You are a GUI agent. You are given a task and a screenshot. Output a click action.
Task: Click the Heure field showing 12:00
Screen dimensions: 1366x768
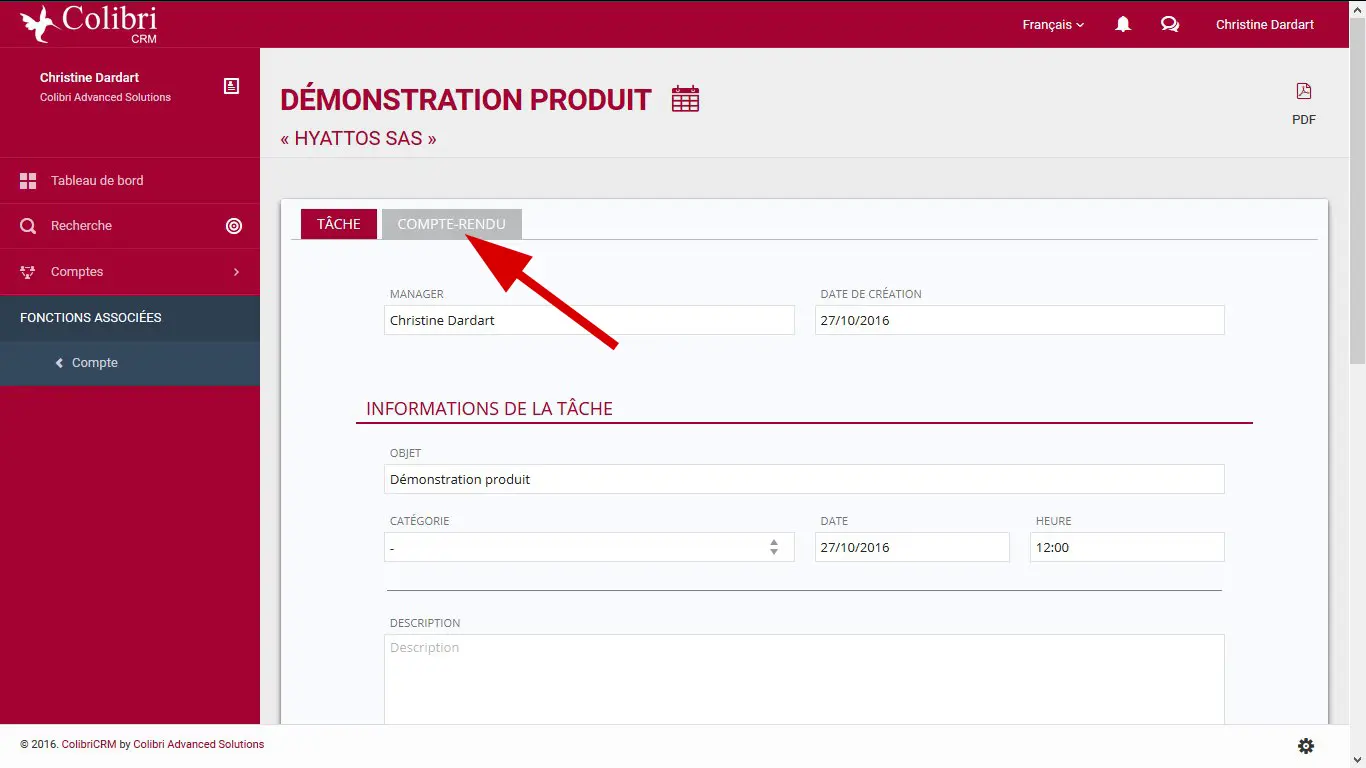(1127, 547)
